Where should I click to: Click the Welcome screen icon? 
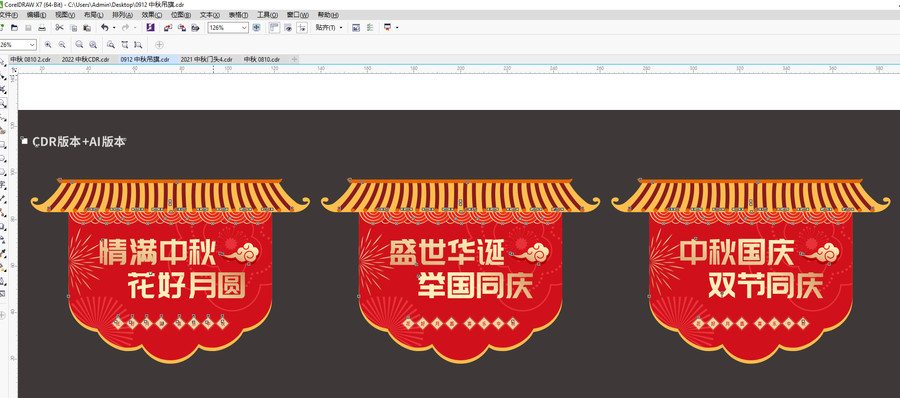[x=356, y=28]
